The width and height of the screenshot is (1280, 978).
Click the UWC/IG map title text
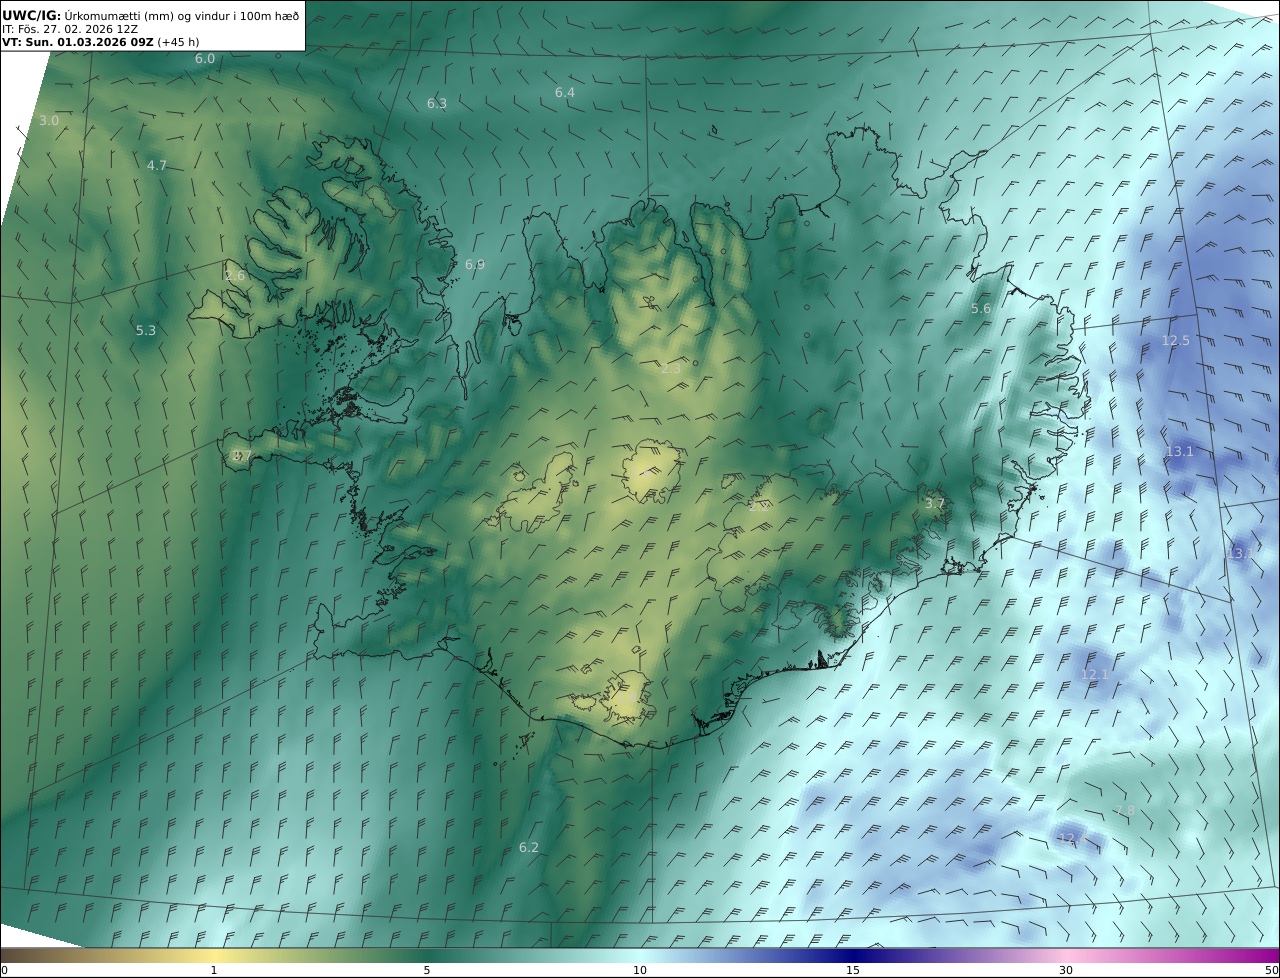click(150, 15)
